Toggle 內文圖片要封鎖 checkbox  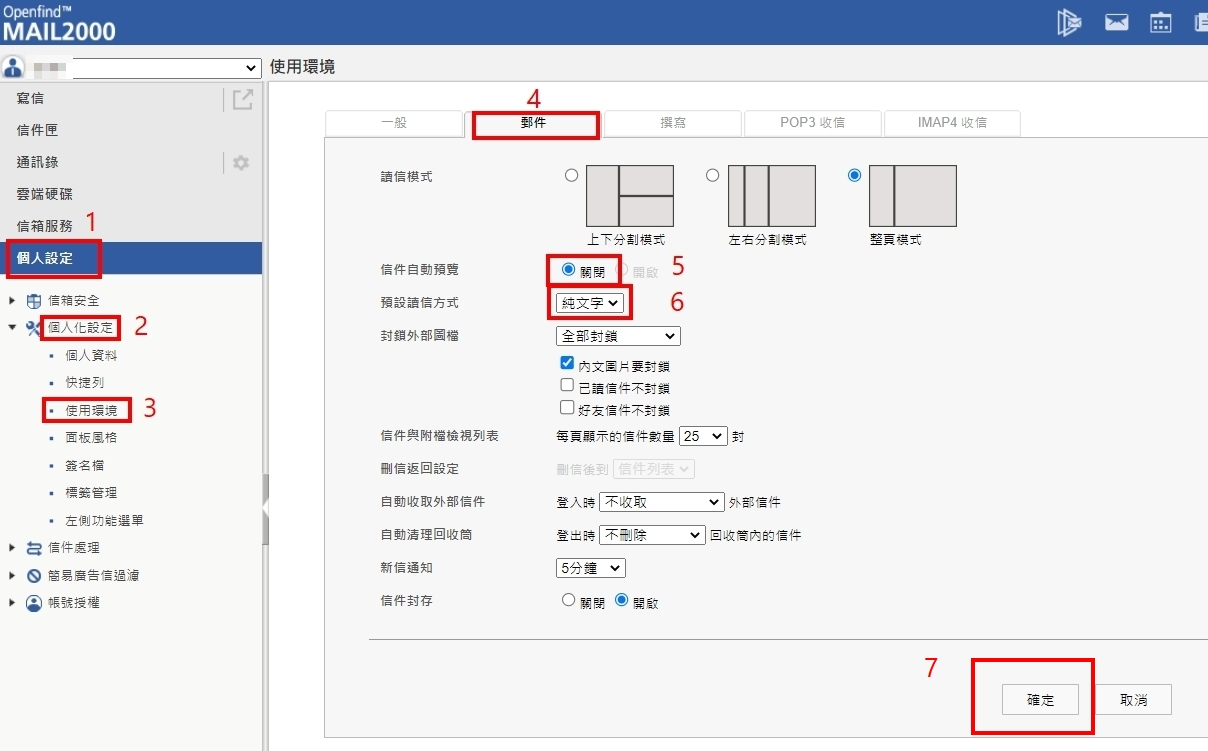(x=567, y=364)
